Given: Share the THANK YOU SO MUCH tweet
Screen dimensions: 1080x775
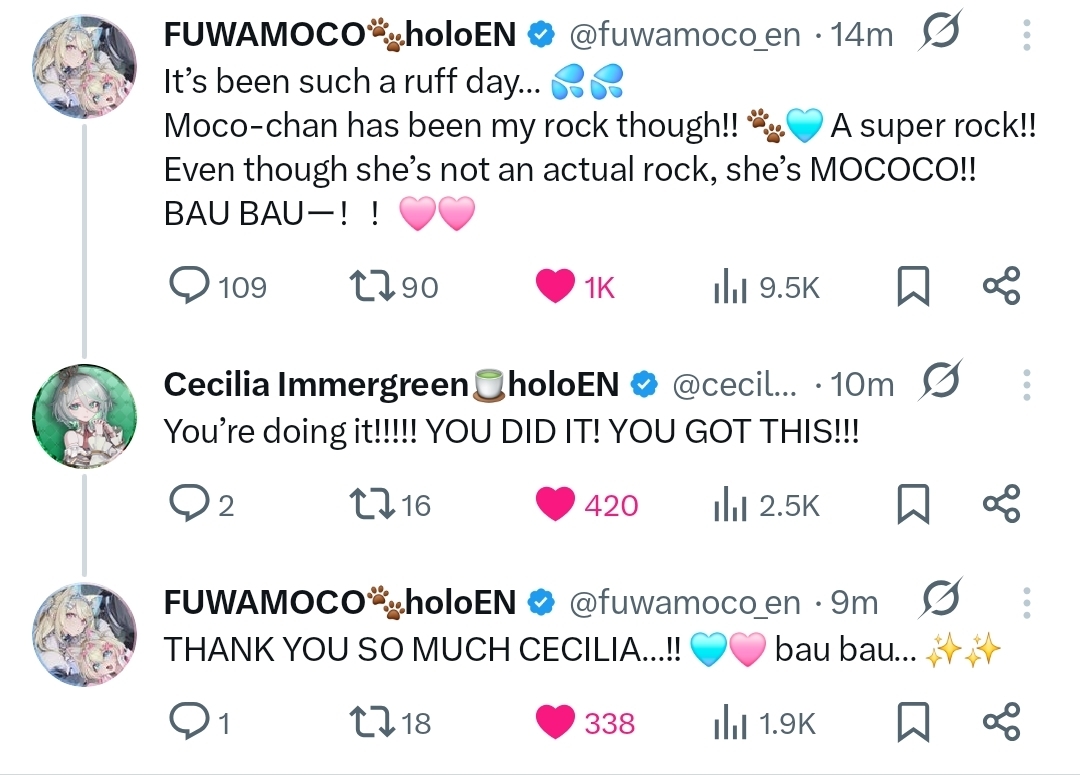Looking at the screenshot, I should click(1001, 722).
